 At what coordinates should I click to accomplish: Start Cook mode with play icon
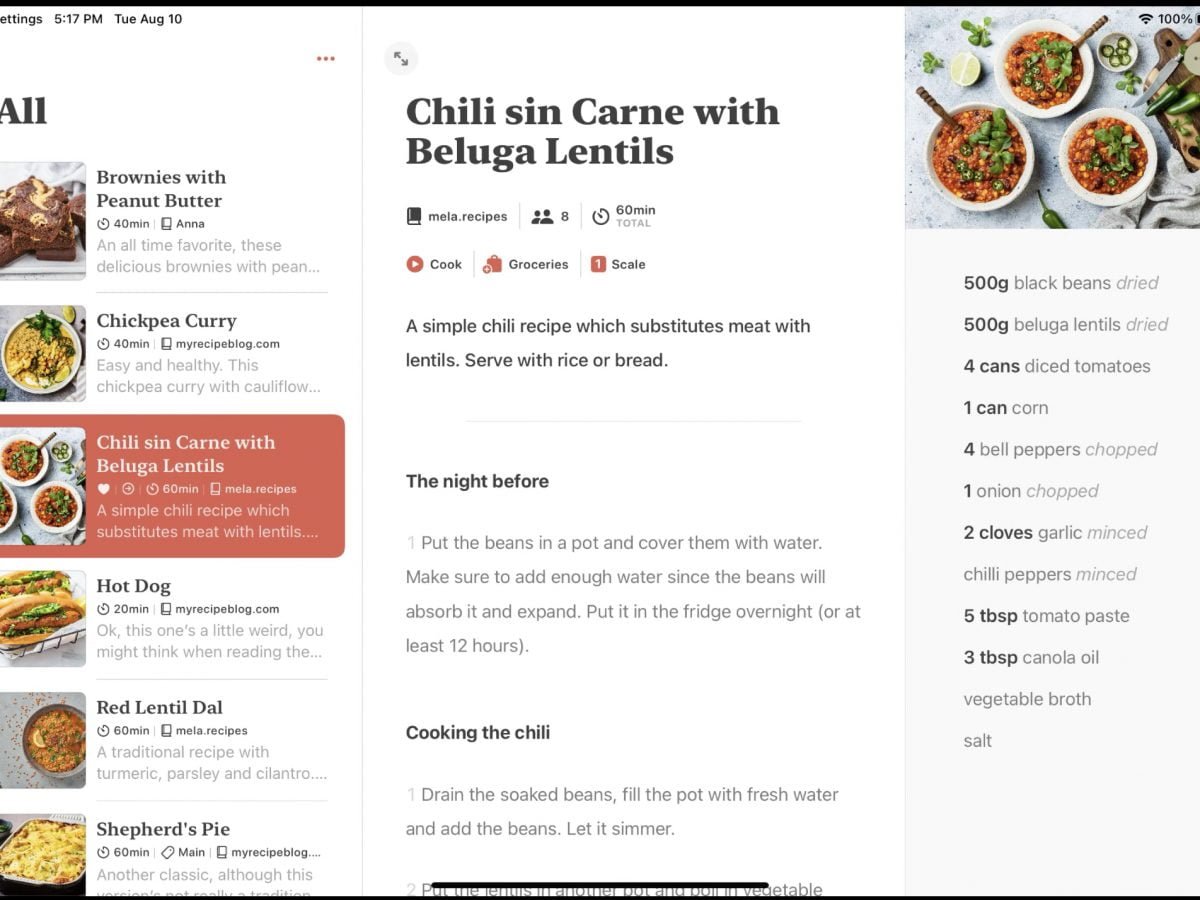pyautogui.click(x=415, y=264)
